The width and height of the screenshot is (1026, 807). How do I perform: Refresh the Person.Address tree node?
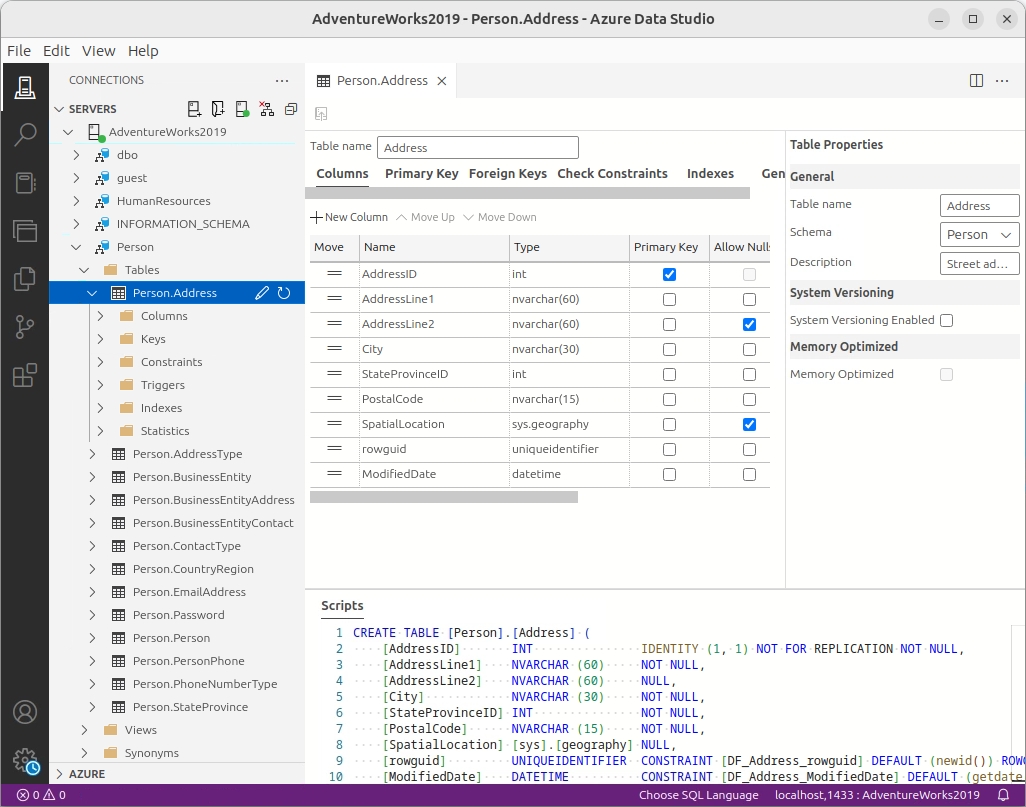point(284,293)
